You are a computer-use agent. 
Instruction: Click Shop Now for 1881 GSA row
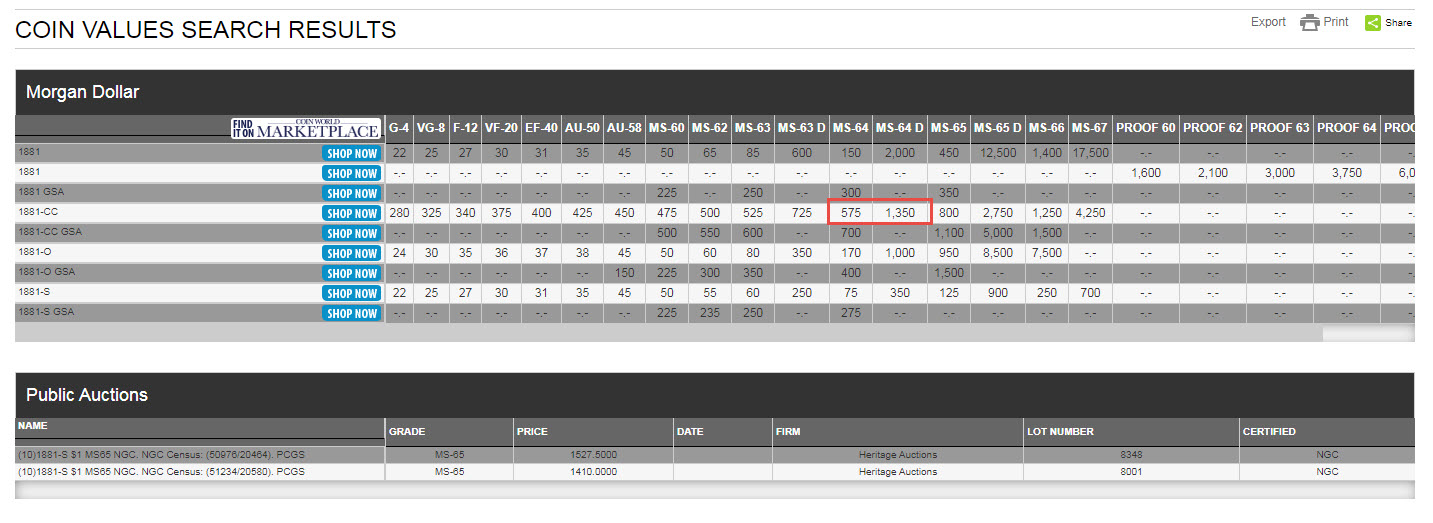pos(352,193)
